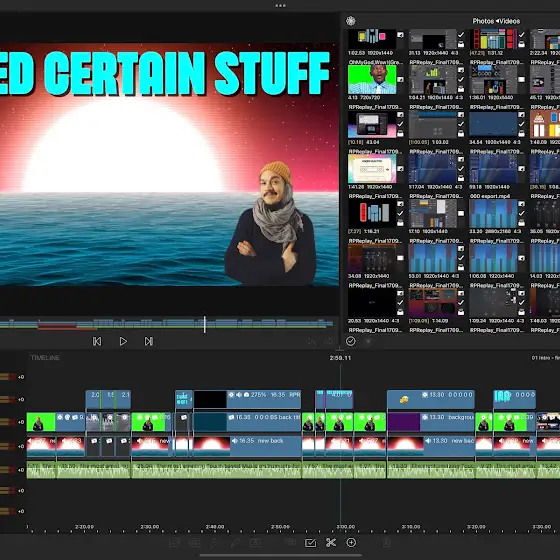560x560 pixels.
Task: Select the library clip marked [10.18] 43.04
Action: point(372,124)
